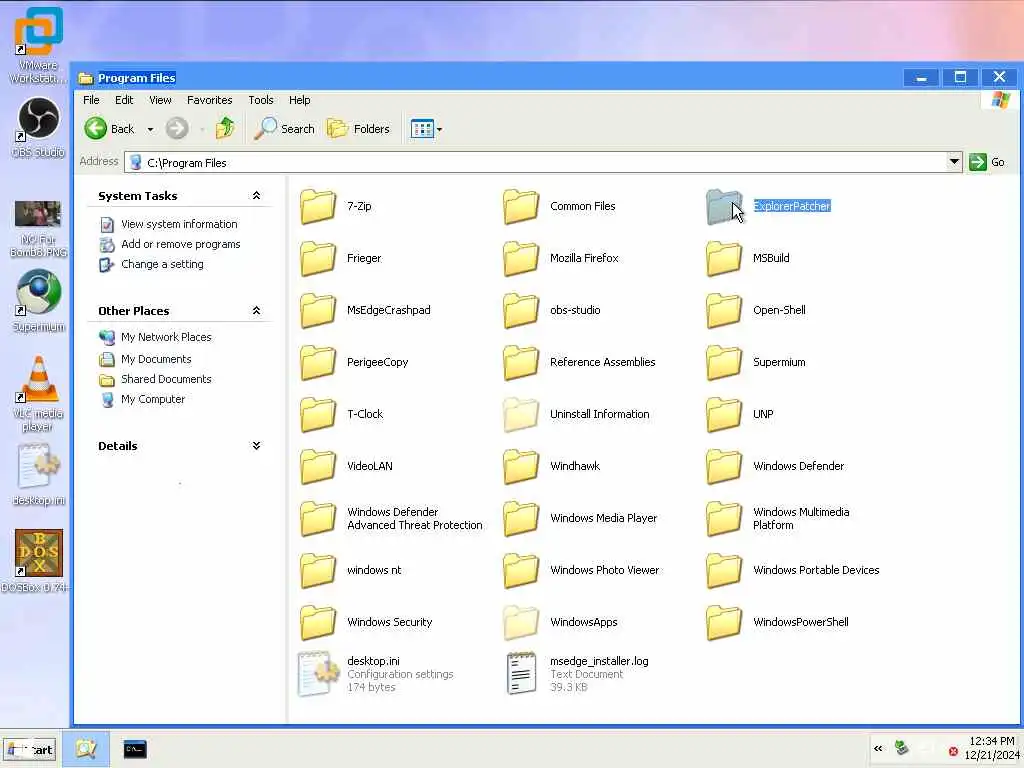
Task: Select the MSBuild folder icon
Action: click(724, 258)
